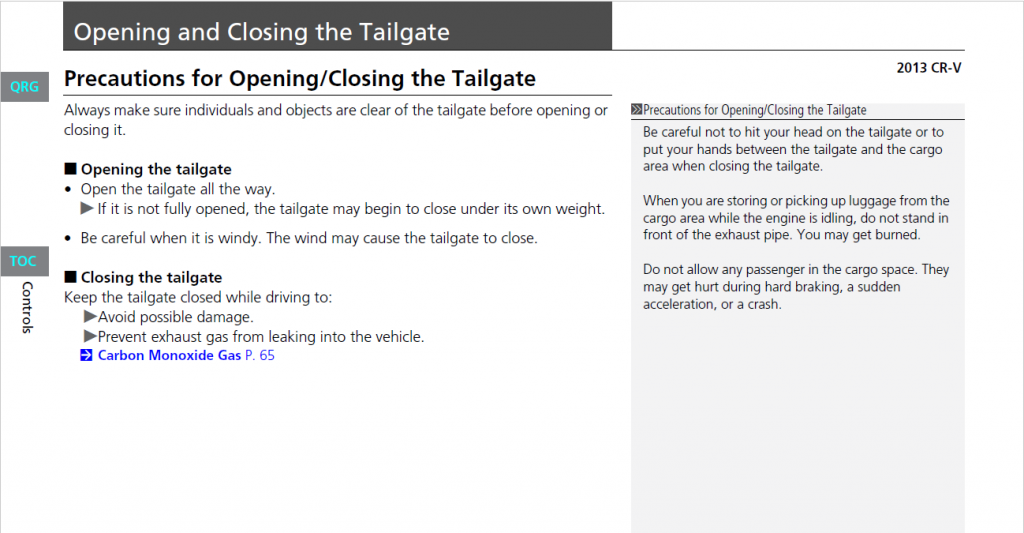Click the square bullet before Closing the tailgate
This screenshot has width=1024, height=533.
click(x=70, y=278)
